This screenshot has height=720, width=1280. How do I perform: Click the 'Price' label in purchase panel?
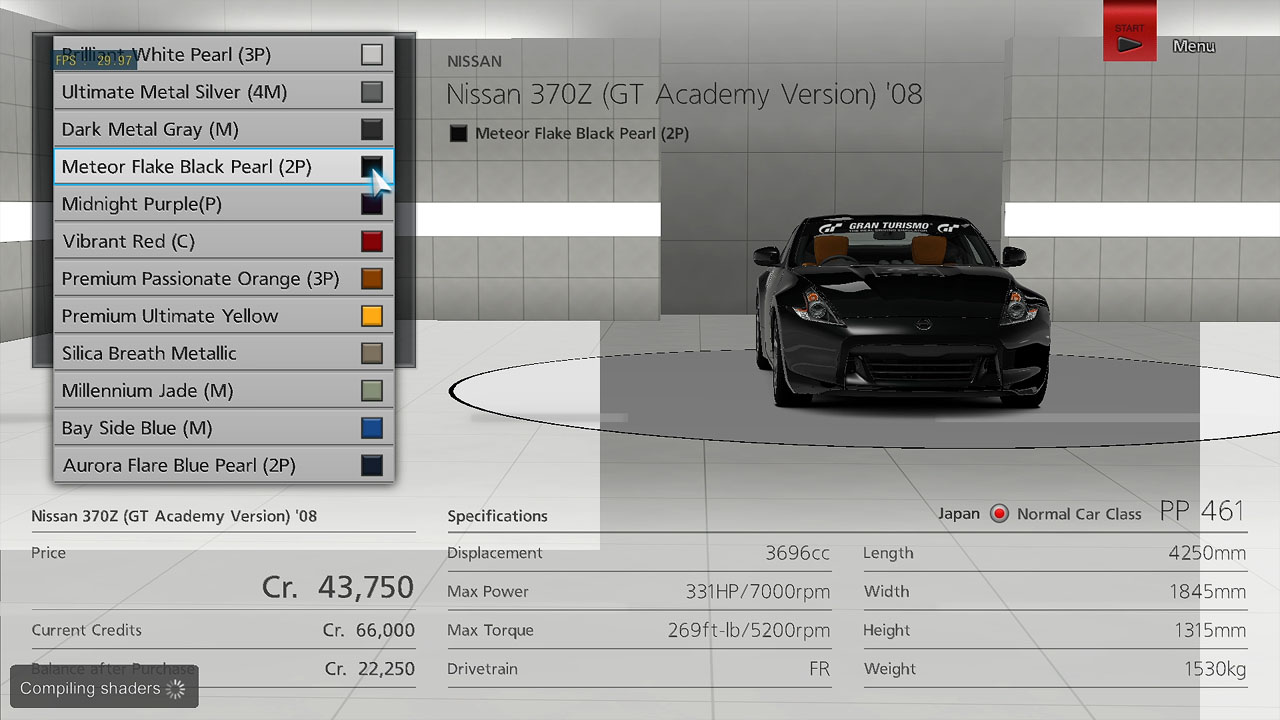(48, 553)
